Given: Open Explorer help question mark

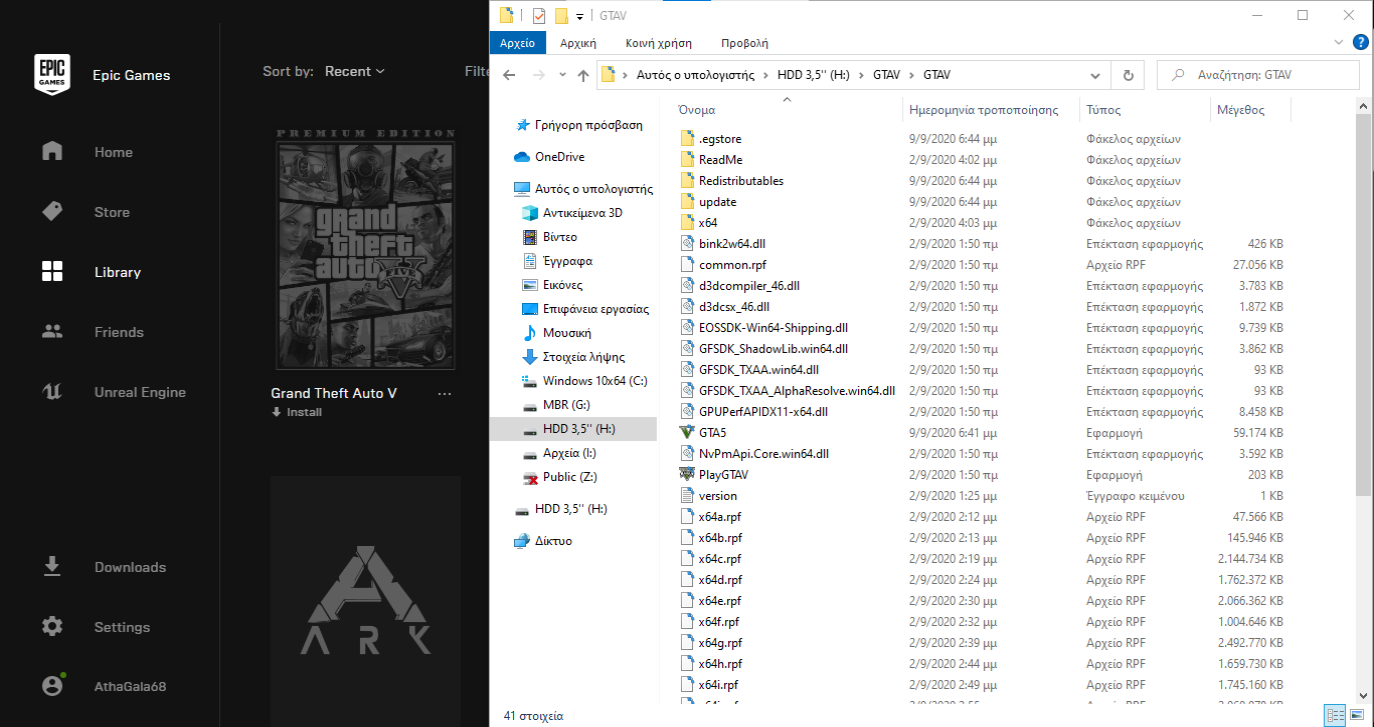Looking at the screenshot, I should [x=1360, y=43].
